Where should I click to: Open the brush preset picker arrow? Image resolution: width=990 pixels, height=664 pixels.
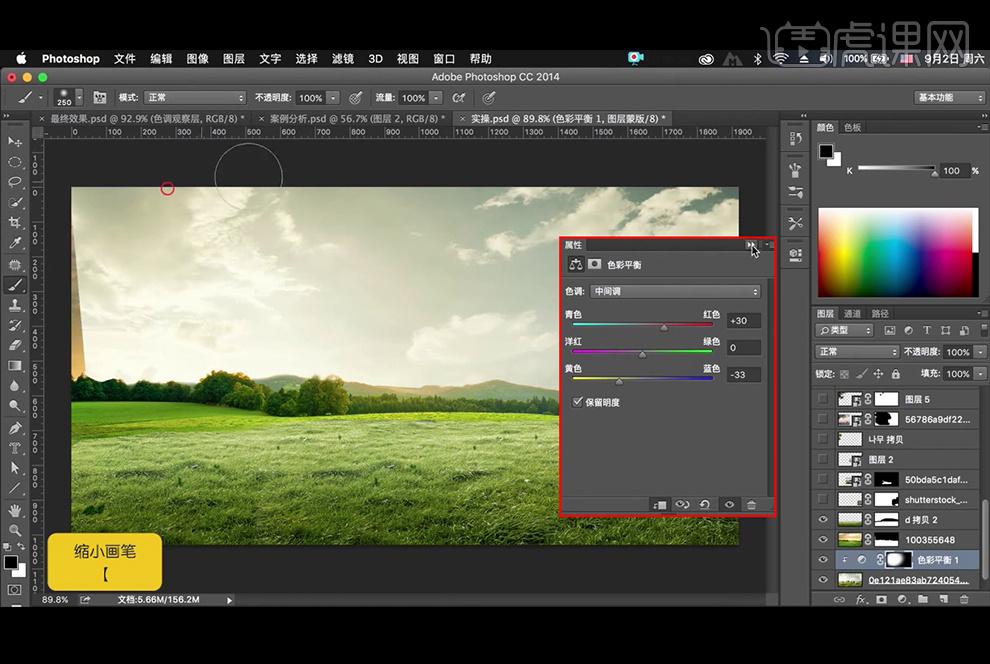(x=79, y=98)
